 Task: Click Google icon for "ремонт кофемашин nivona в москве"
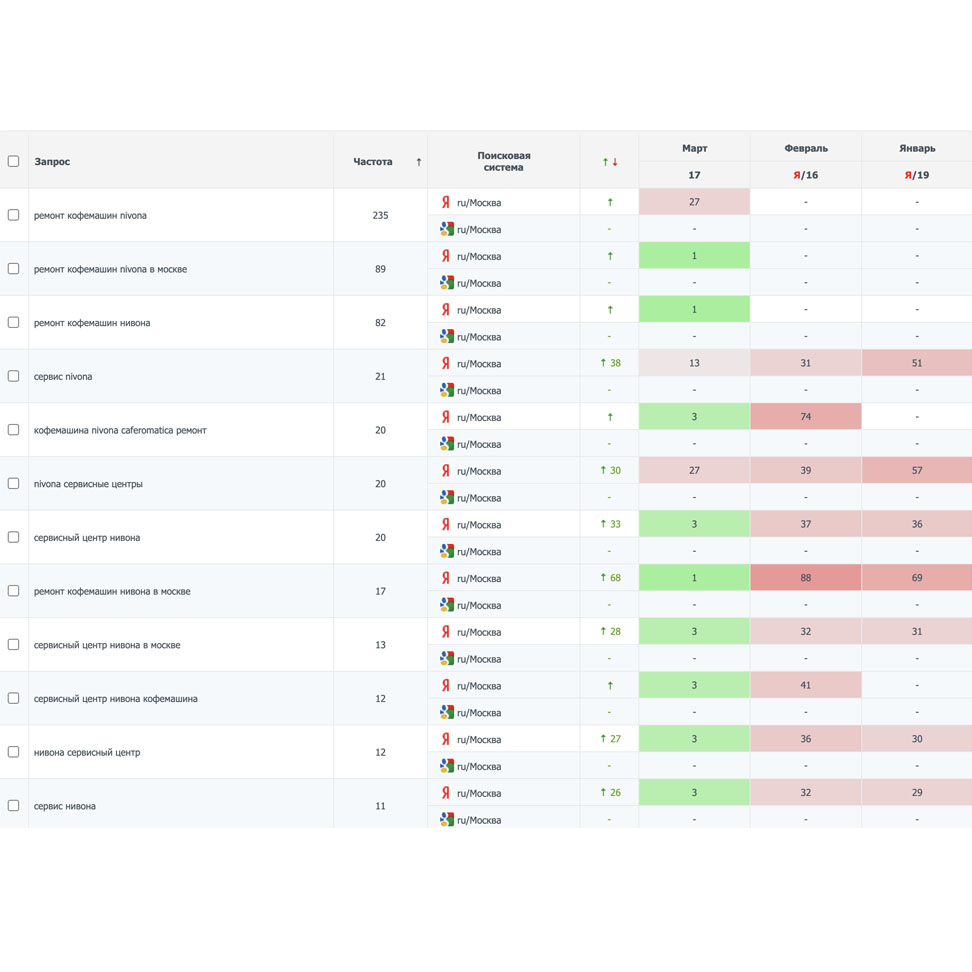[x=446, y=283]
